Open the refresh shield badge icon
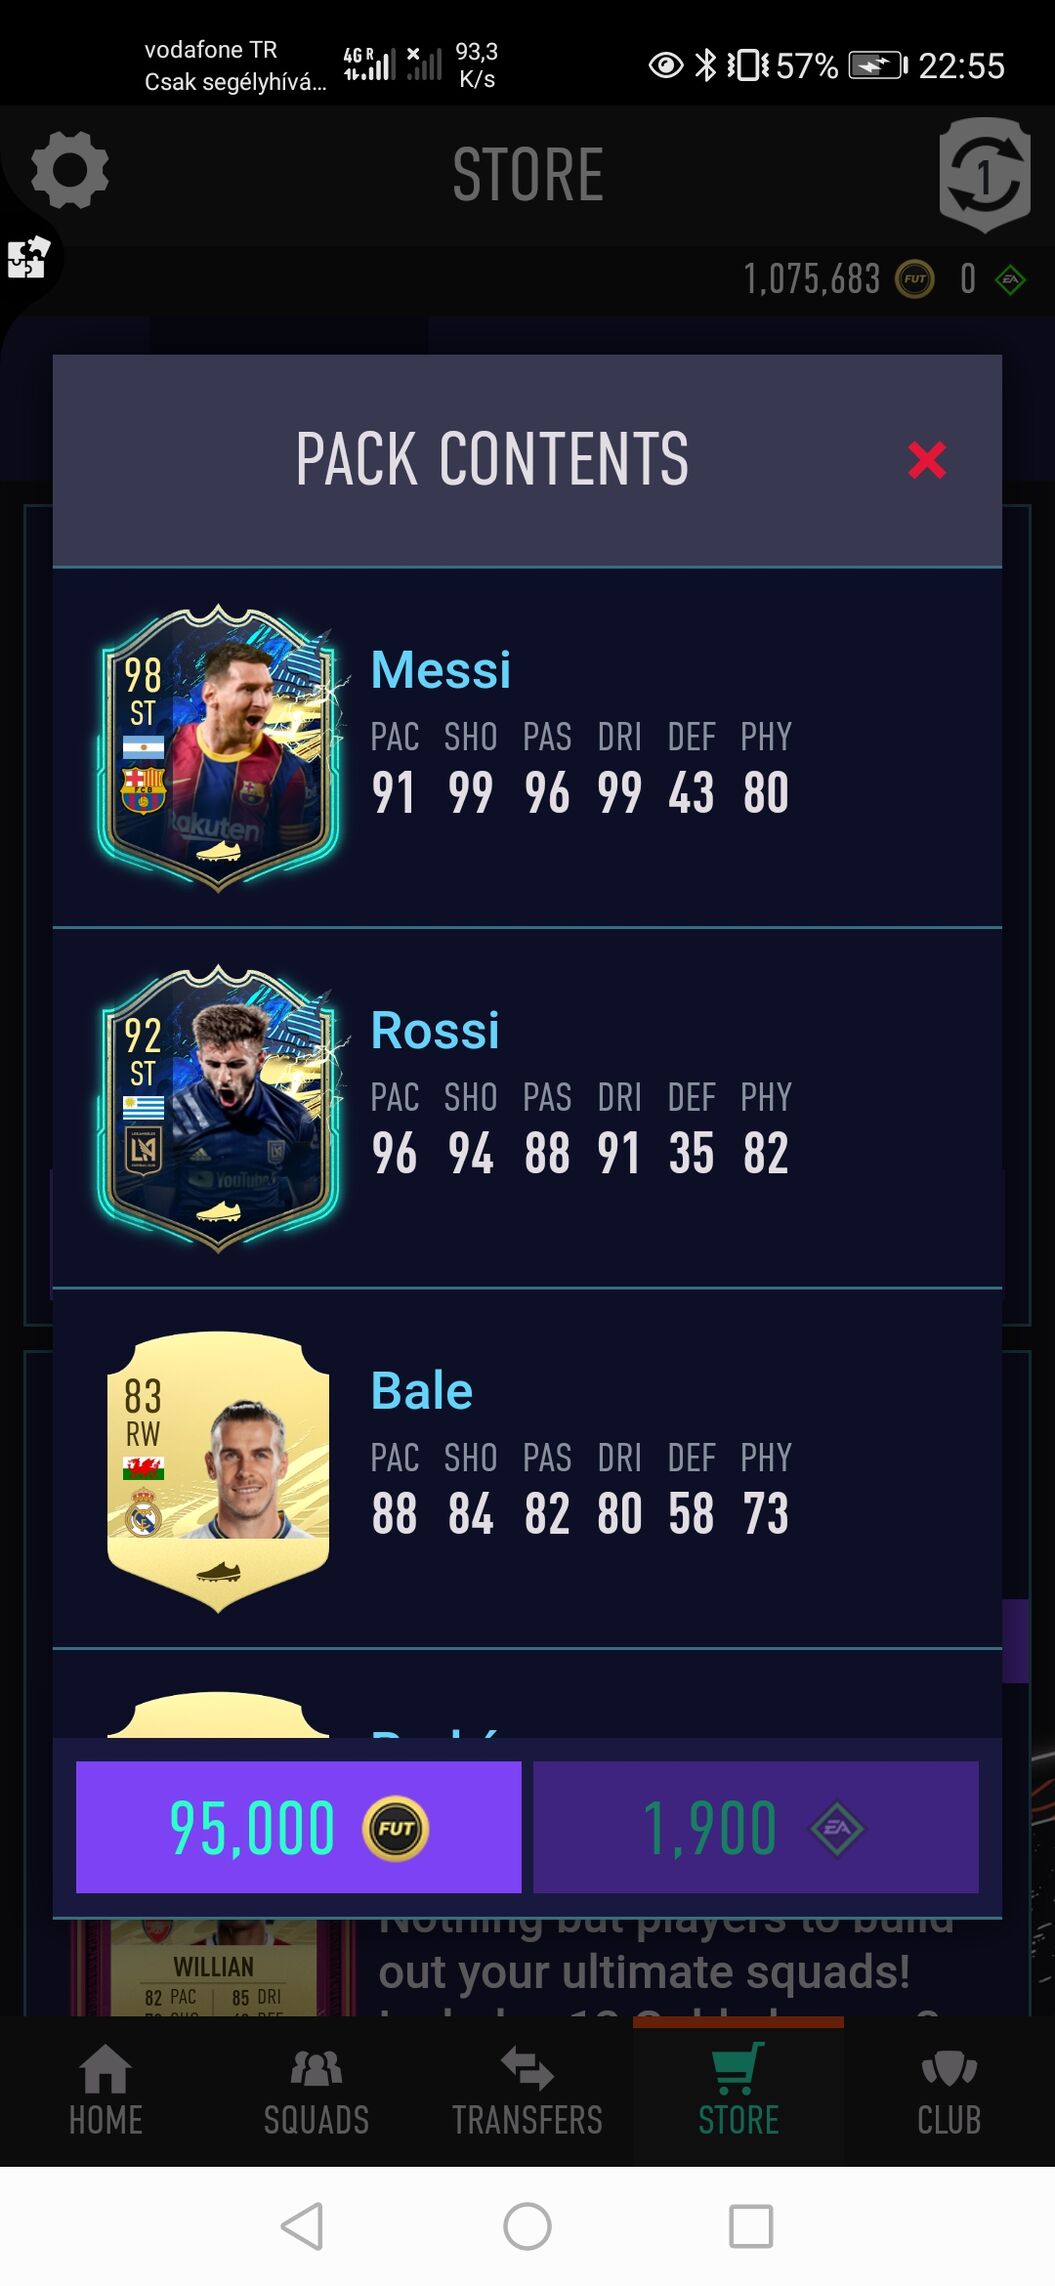Viewport: 1055px width, 2286px height. click(985, 175)
